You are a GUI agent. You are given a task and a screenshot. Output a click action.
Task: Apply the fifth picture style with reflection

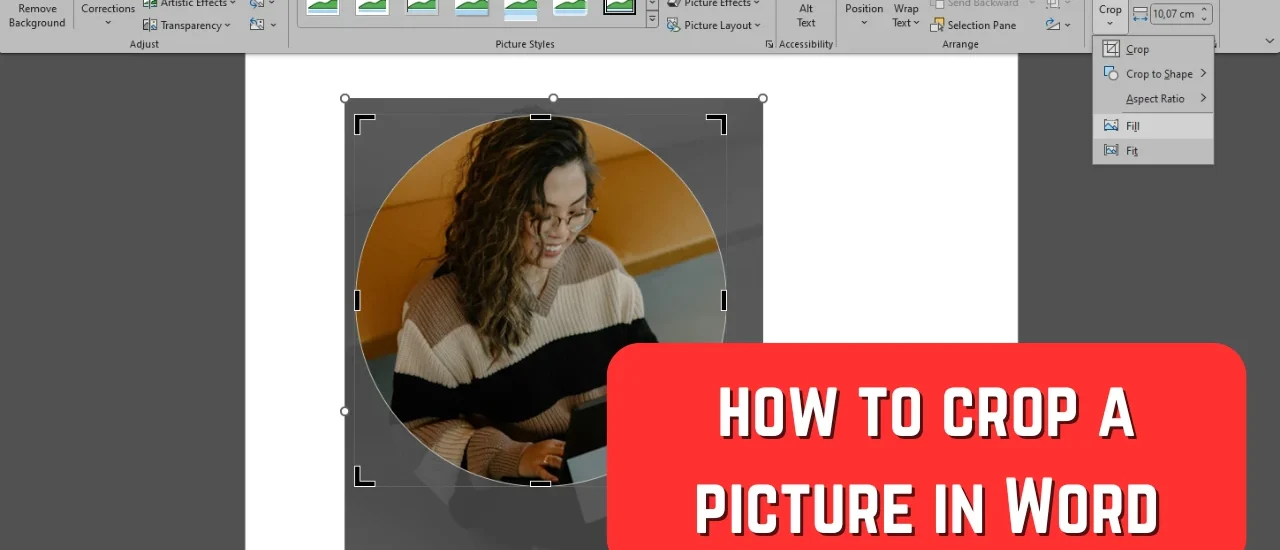click(x=520, y=8)
